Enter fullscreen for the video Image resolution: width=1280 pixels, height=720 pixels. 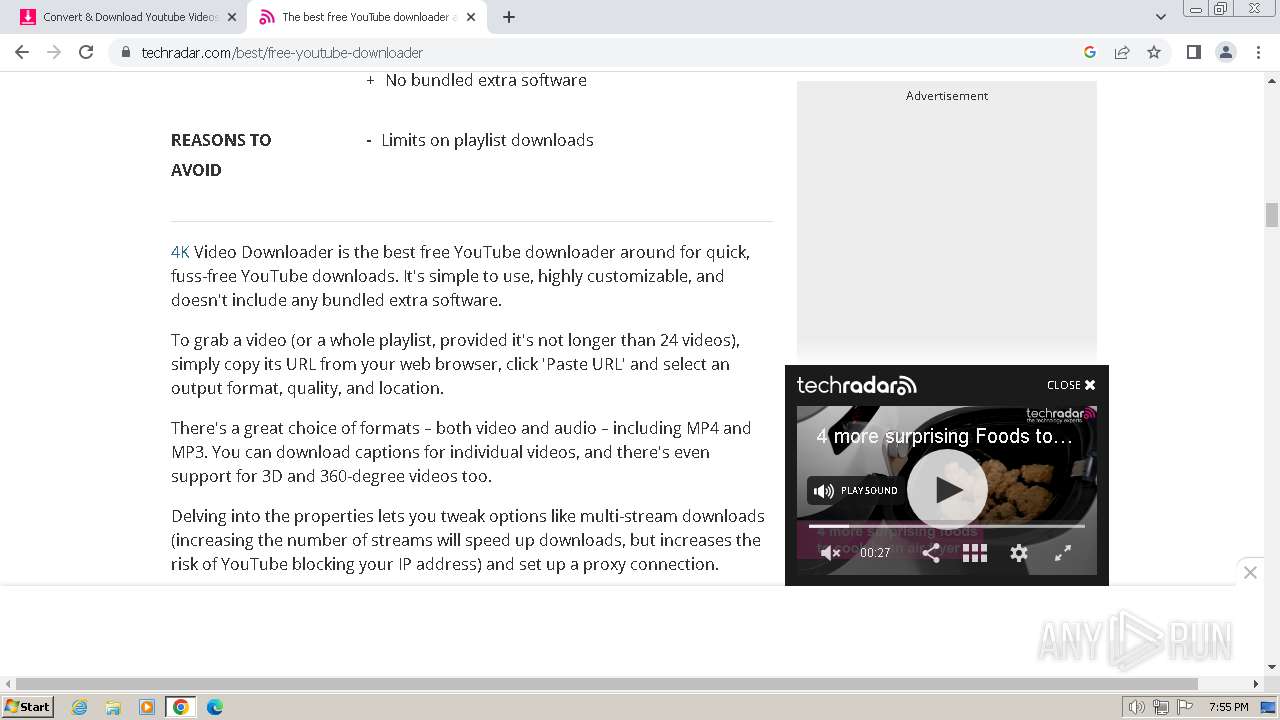1063,553
